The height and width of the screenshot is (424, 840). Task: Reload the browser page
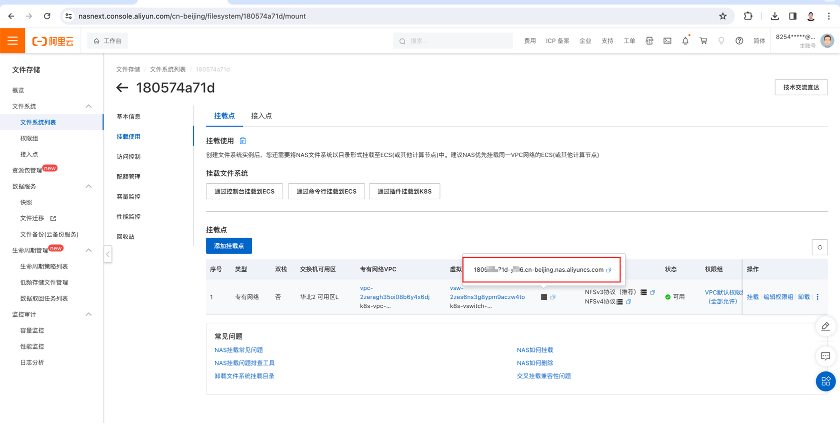tap(47, 16)
